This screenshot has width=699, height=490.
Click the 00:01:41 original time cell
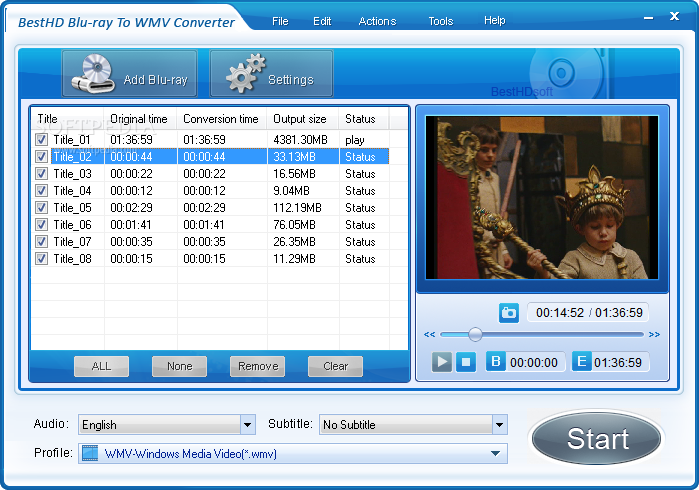(131, 224)
